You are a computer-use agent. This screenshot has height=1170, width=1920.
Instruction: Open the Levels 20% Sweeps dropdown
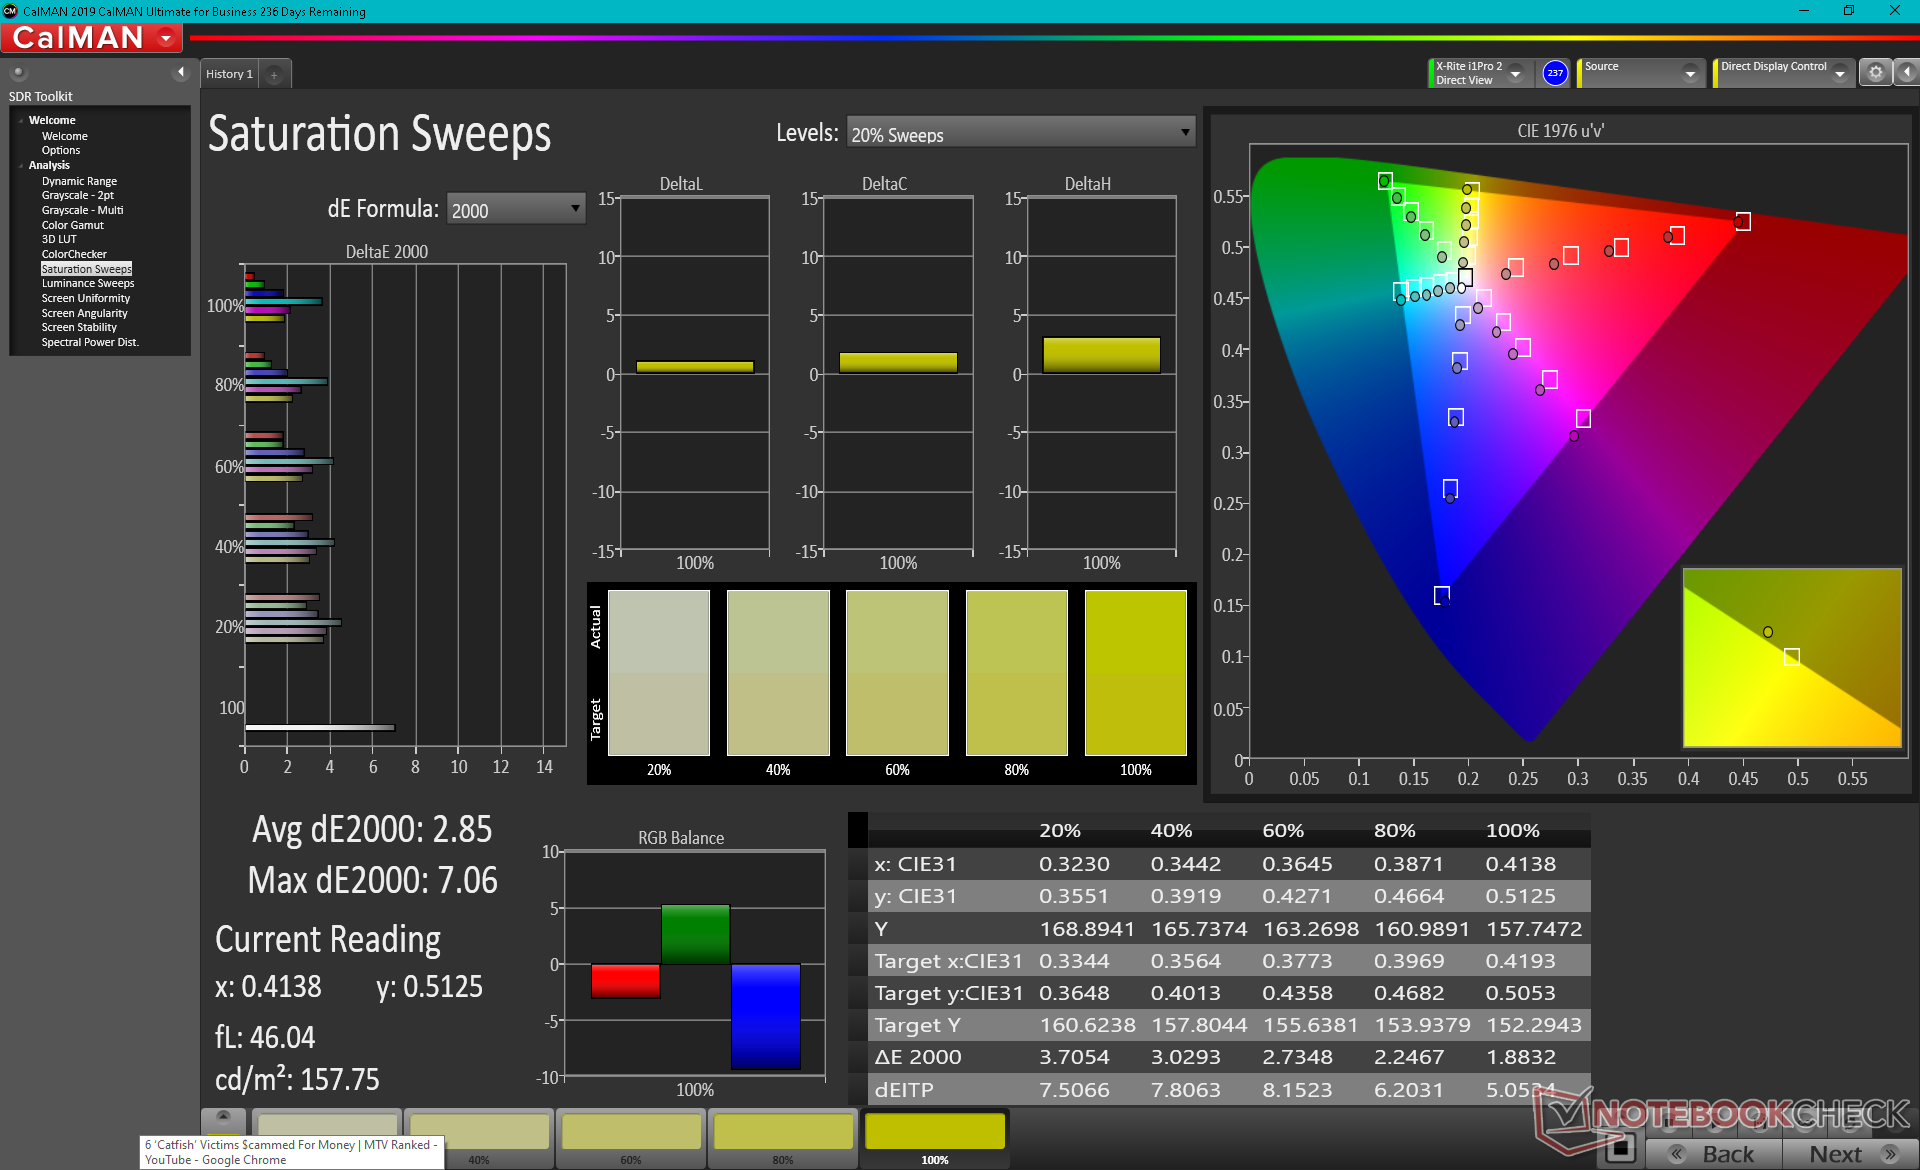click(x=1020, y=134)
